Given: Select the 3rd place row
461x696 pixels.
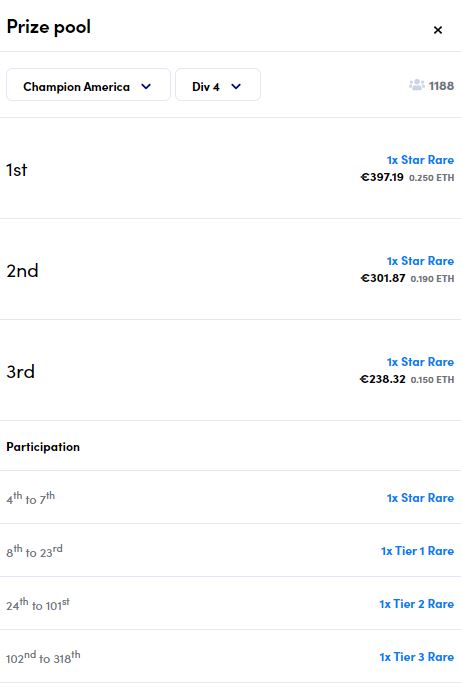Looking at the screenshot, I should tap(230, 370).
